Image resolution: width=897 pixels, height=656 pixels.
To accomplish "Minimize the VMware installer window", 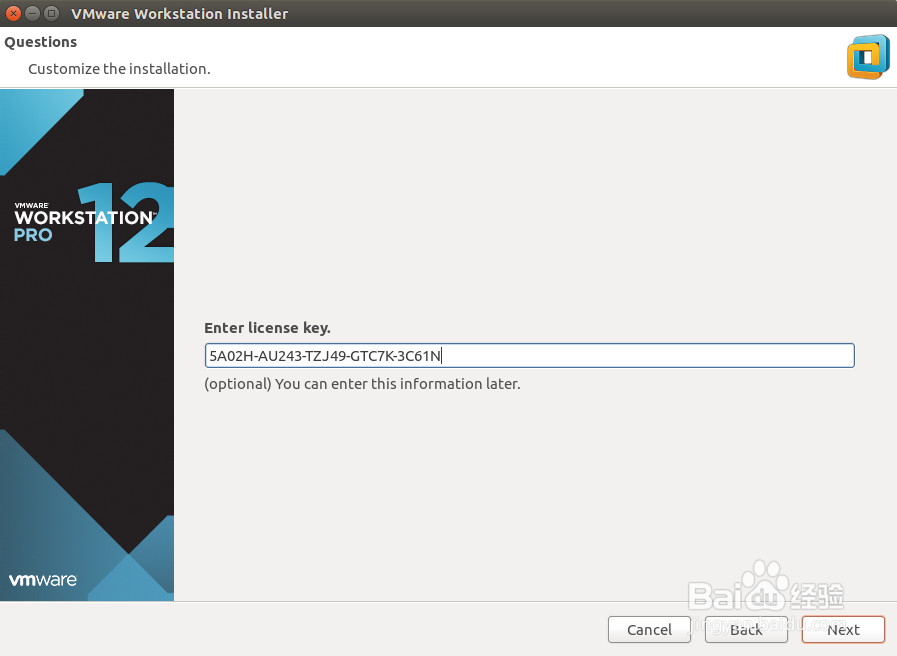I will coord(31,13).
